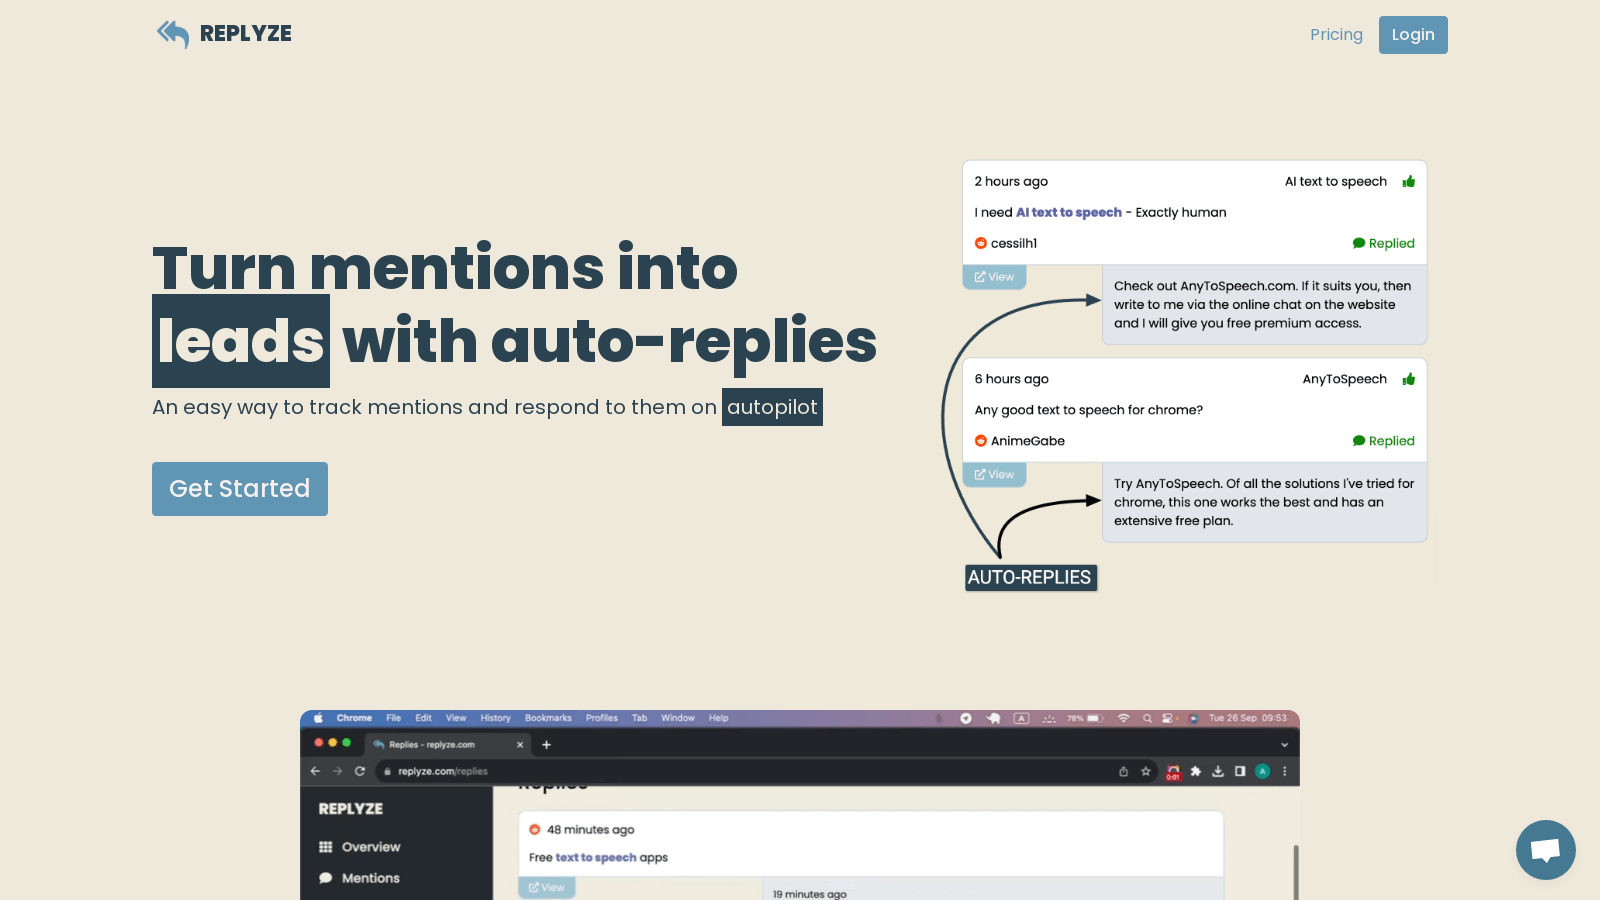
Task: Expand tab search chevron in demo browser
Action: tap(1285, 745)
